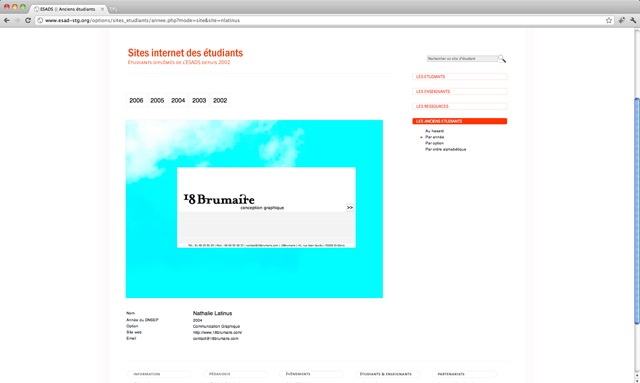
Task: Expand the Les Étudiants menu section
Action: tap(460, 76)
